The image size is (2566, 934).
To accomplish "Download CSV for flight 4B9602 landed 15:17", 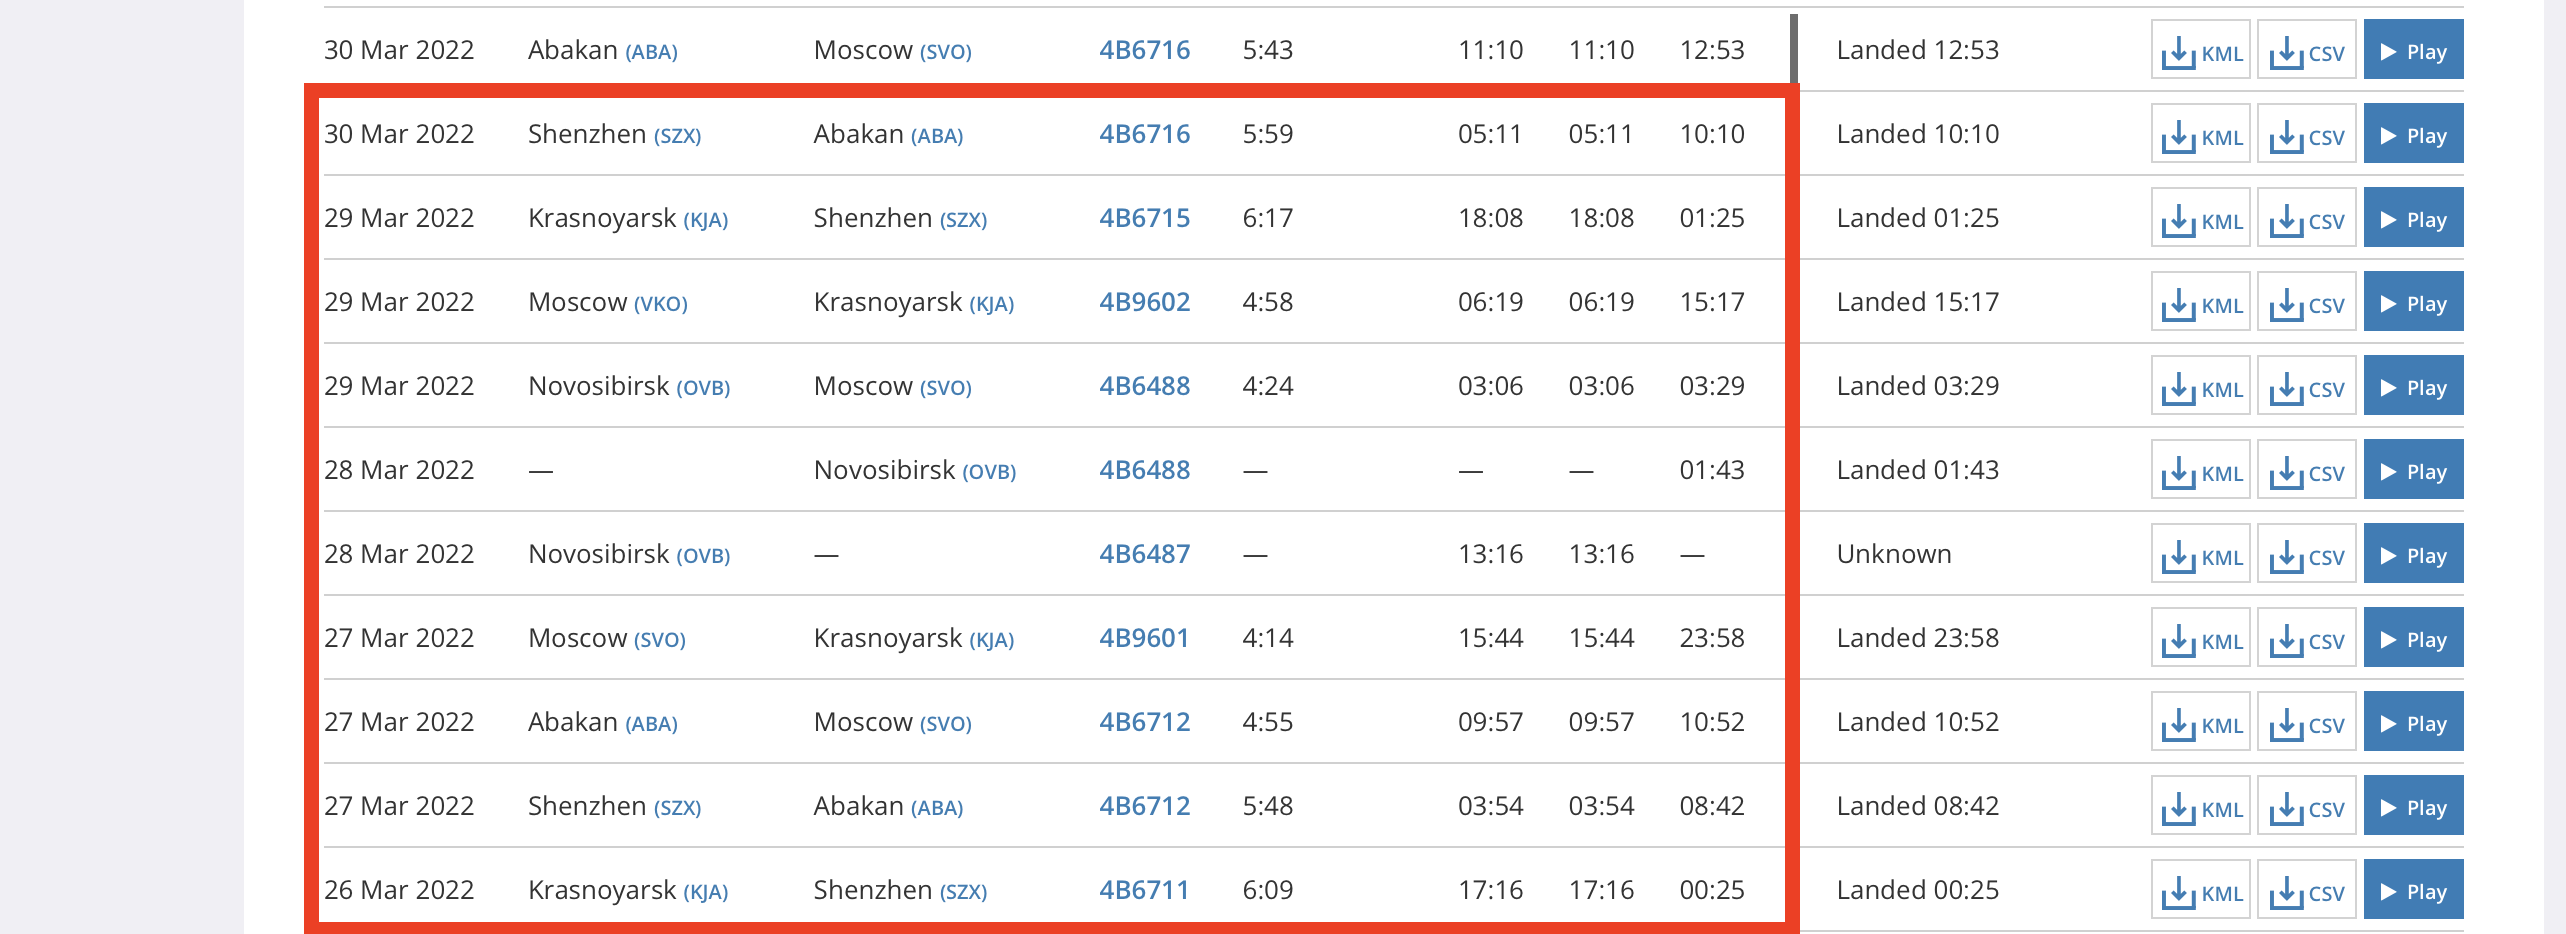I will coord(2306,302).
